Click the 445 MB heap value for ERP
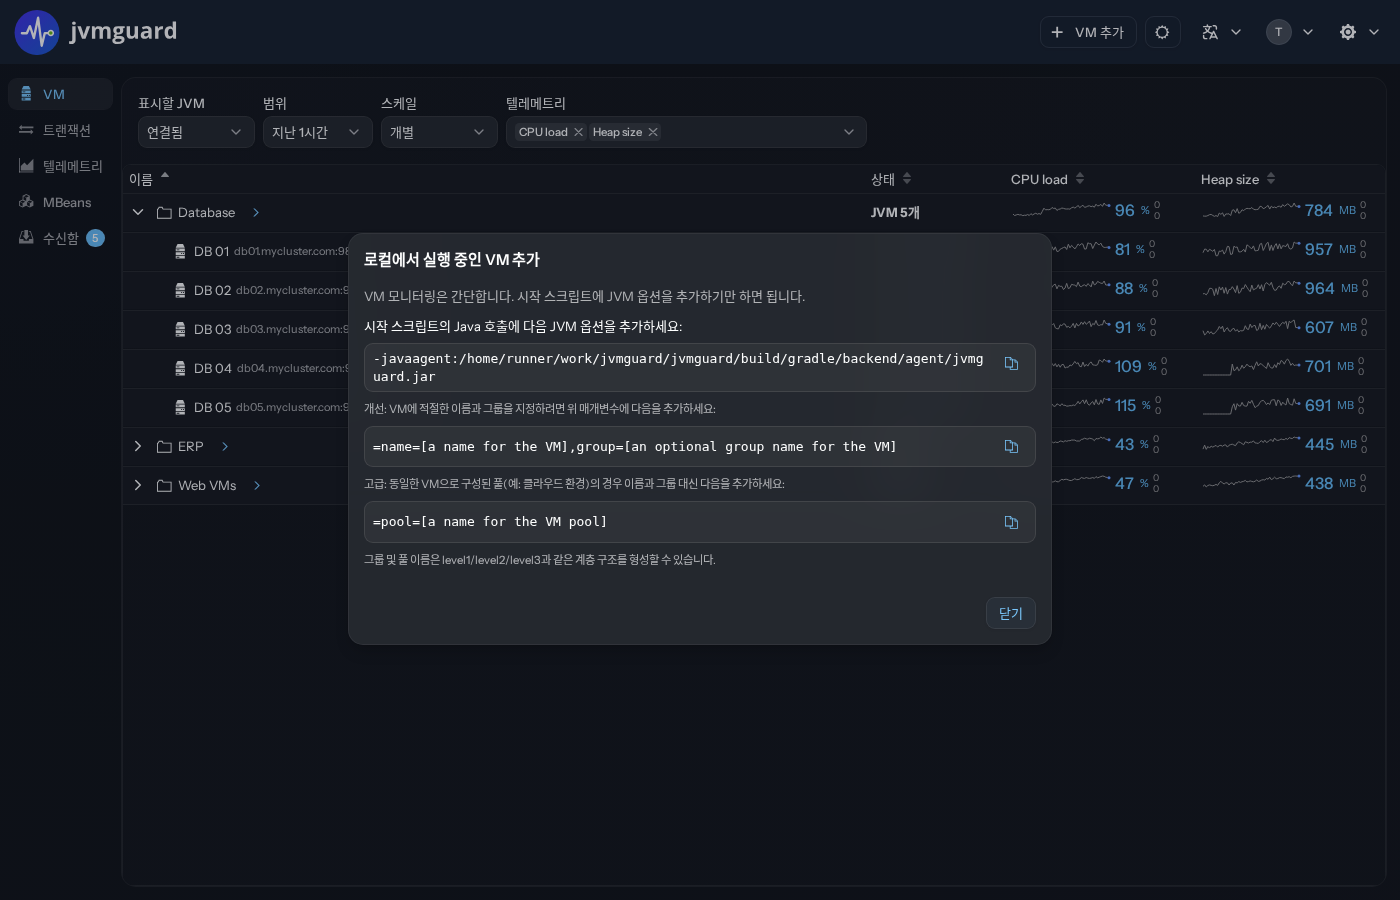Viewport: 1400px width, 900px height. click(x=1331, y=444)
